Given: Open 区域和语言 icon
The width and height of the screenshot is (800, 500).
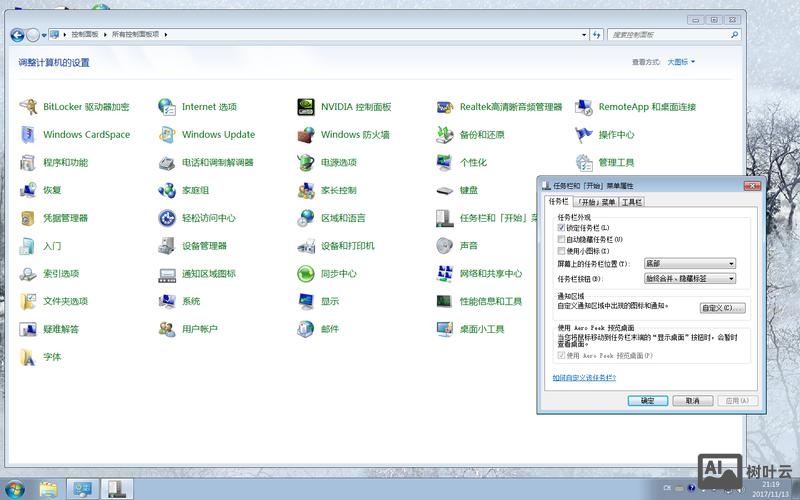Looking at the screenshot, I should (306, 218).
